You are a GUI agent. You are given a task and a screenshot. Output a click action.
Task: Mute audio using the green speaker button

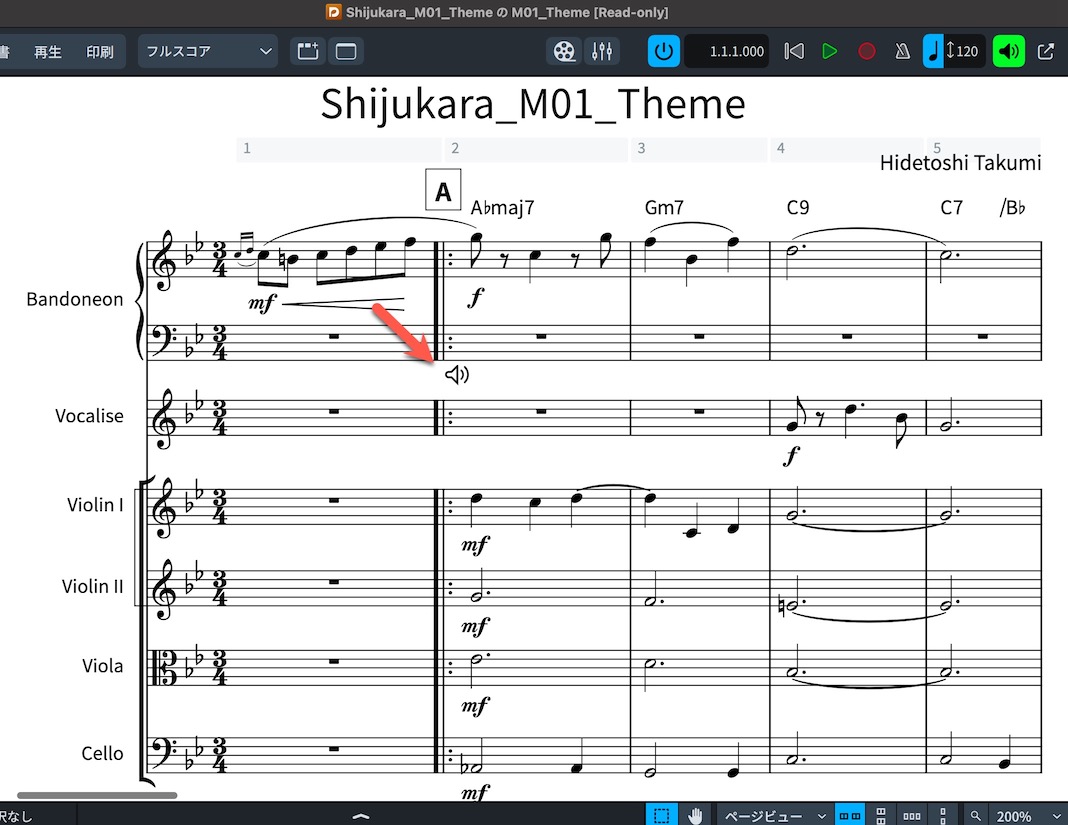1009,51
